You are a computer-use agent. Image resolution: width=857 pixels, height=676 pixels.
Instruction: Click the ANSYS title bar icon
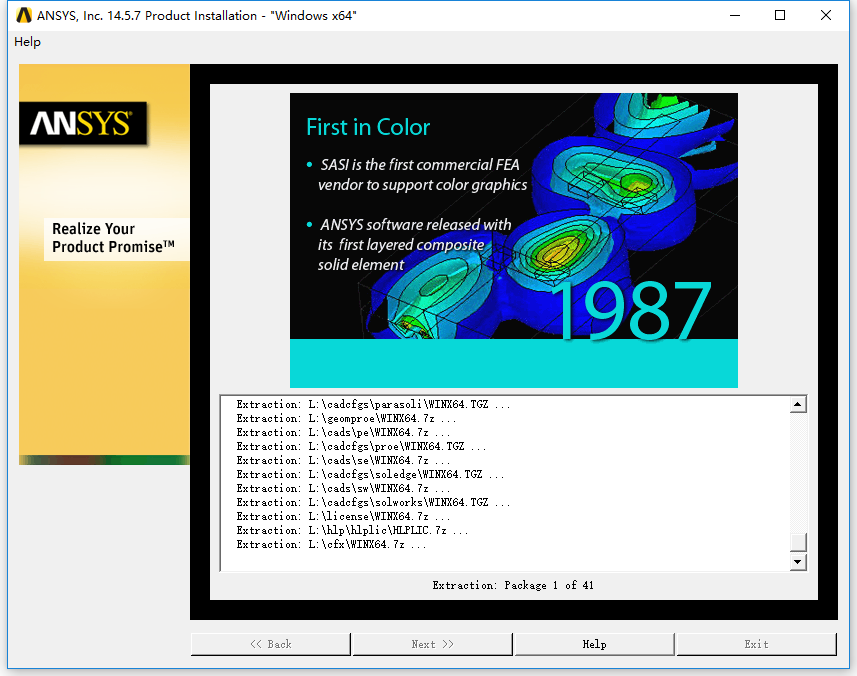pyautogui.click(x=24, y=15)
